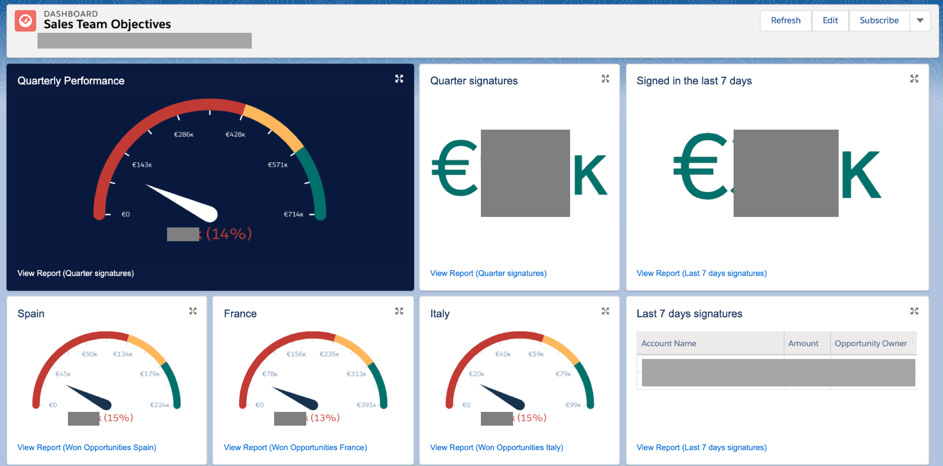
Task: Expand the France gauge widget
Action: pos(399,312)
